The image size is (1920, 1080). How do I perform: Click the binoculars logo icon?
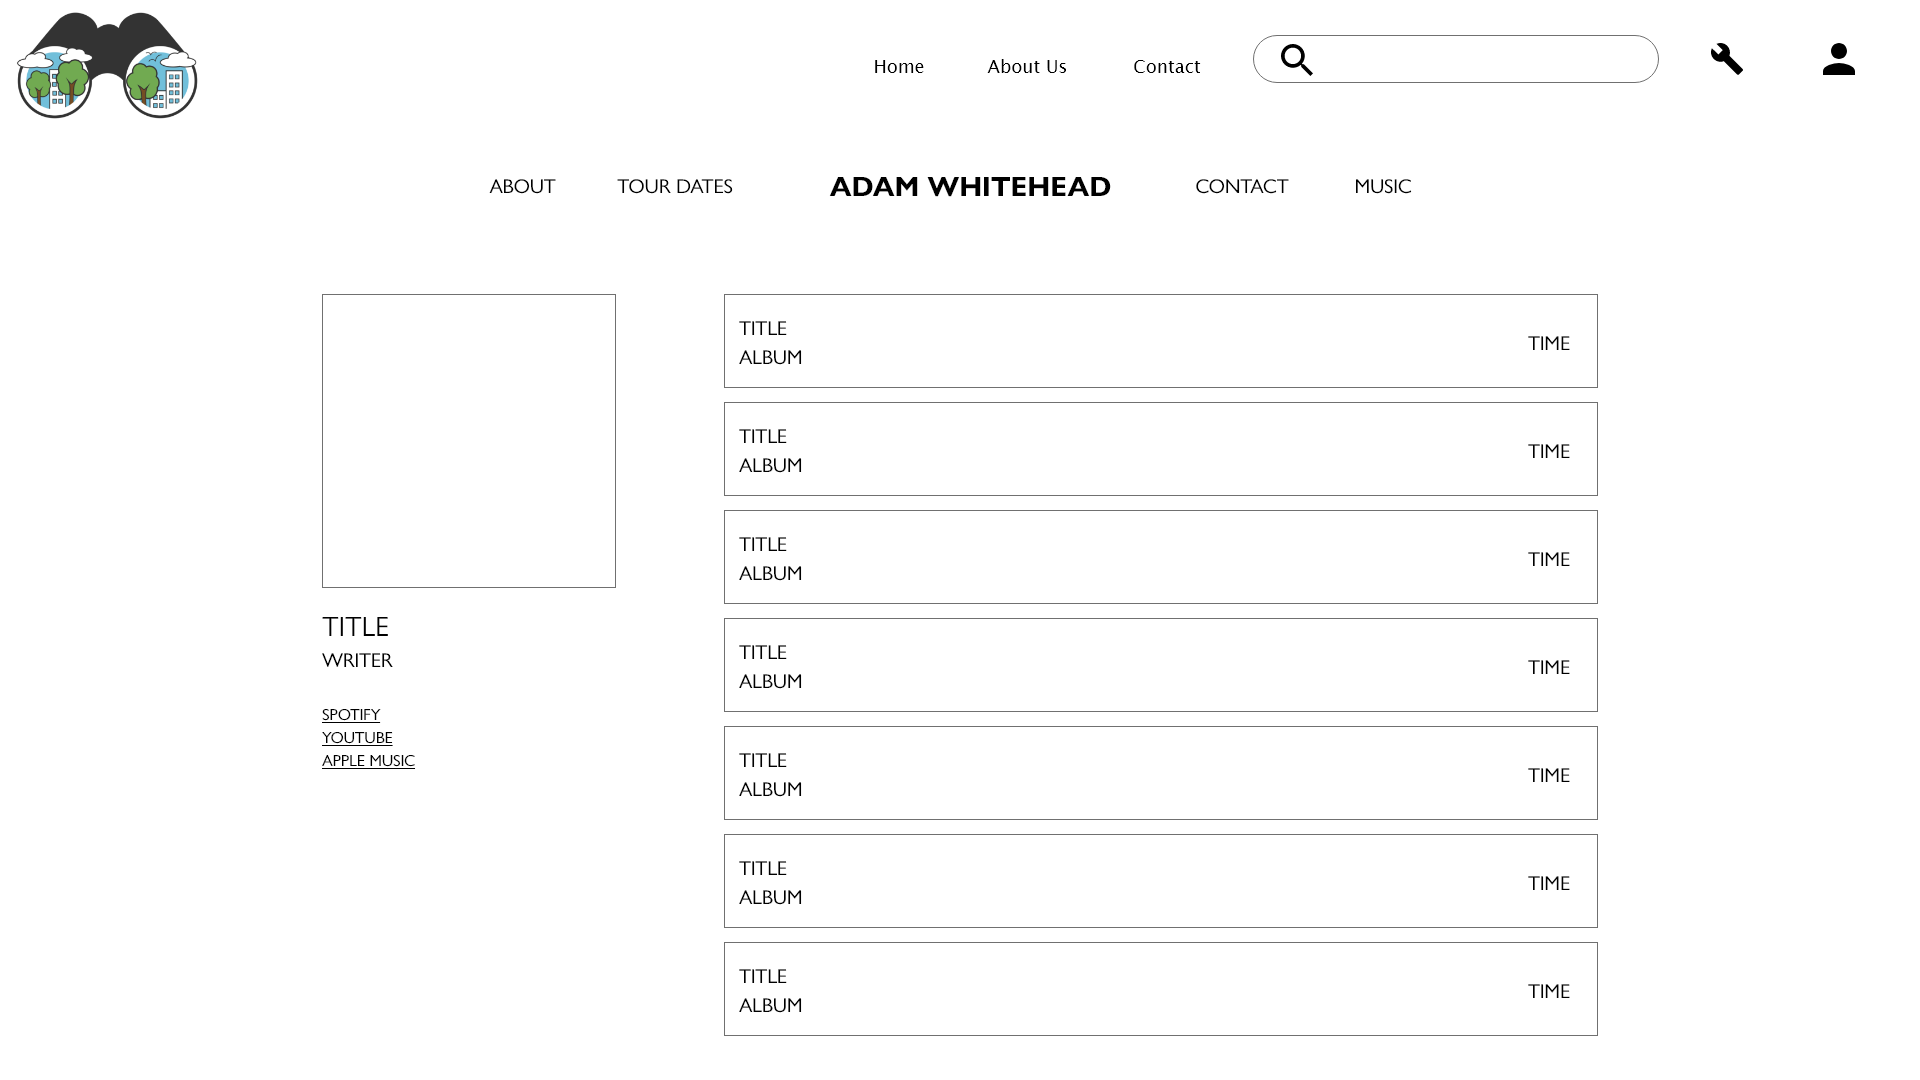point(107,66)
